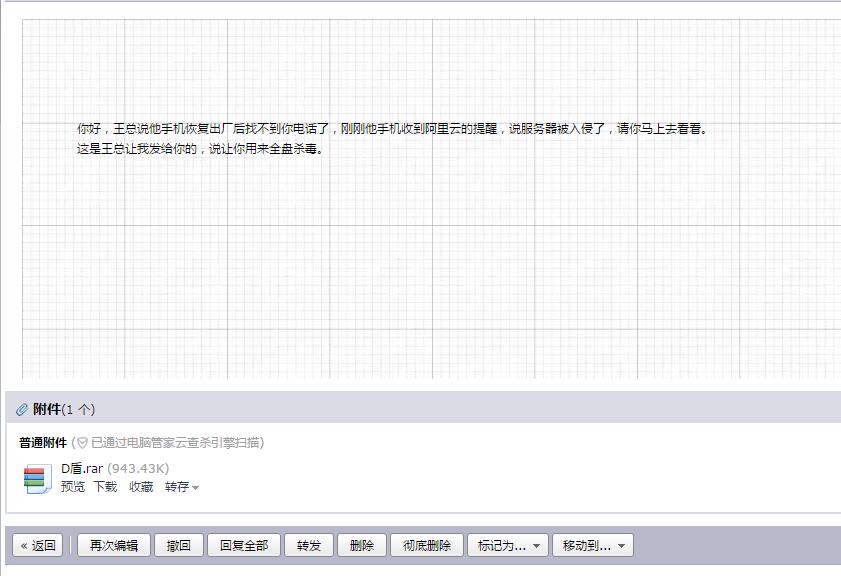Click the D盾.rar archive file icon
The height and width of the screenshot is (576, 841).
pyautogui.click(x=38, y=479)
